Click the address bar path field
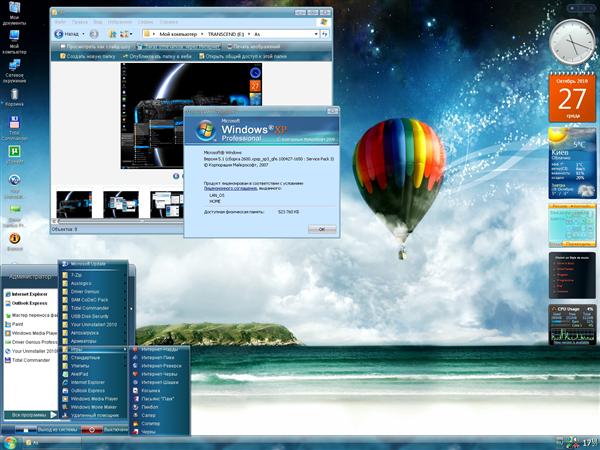Viewport: 600px width, 450px height. tap(231, 34)
